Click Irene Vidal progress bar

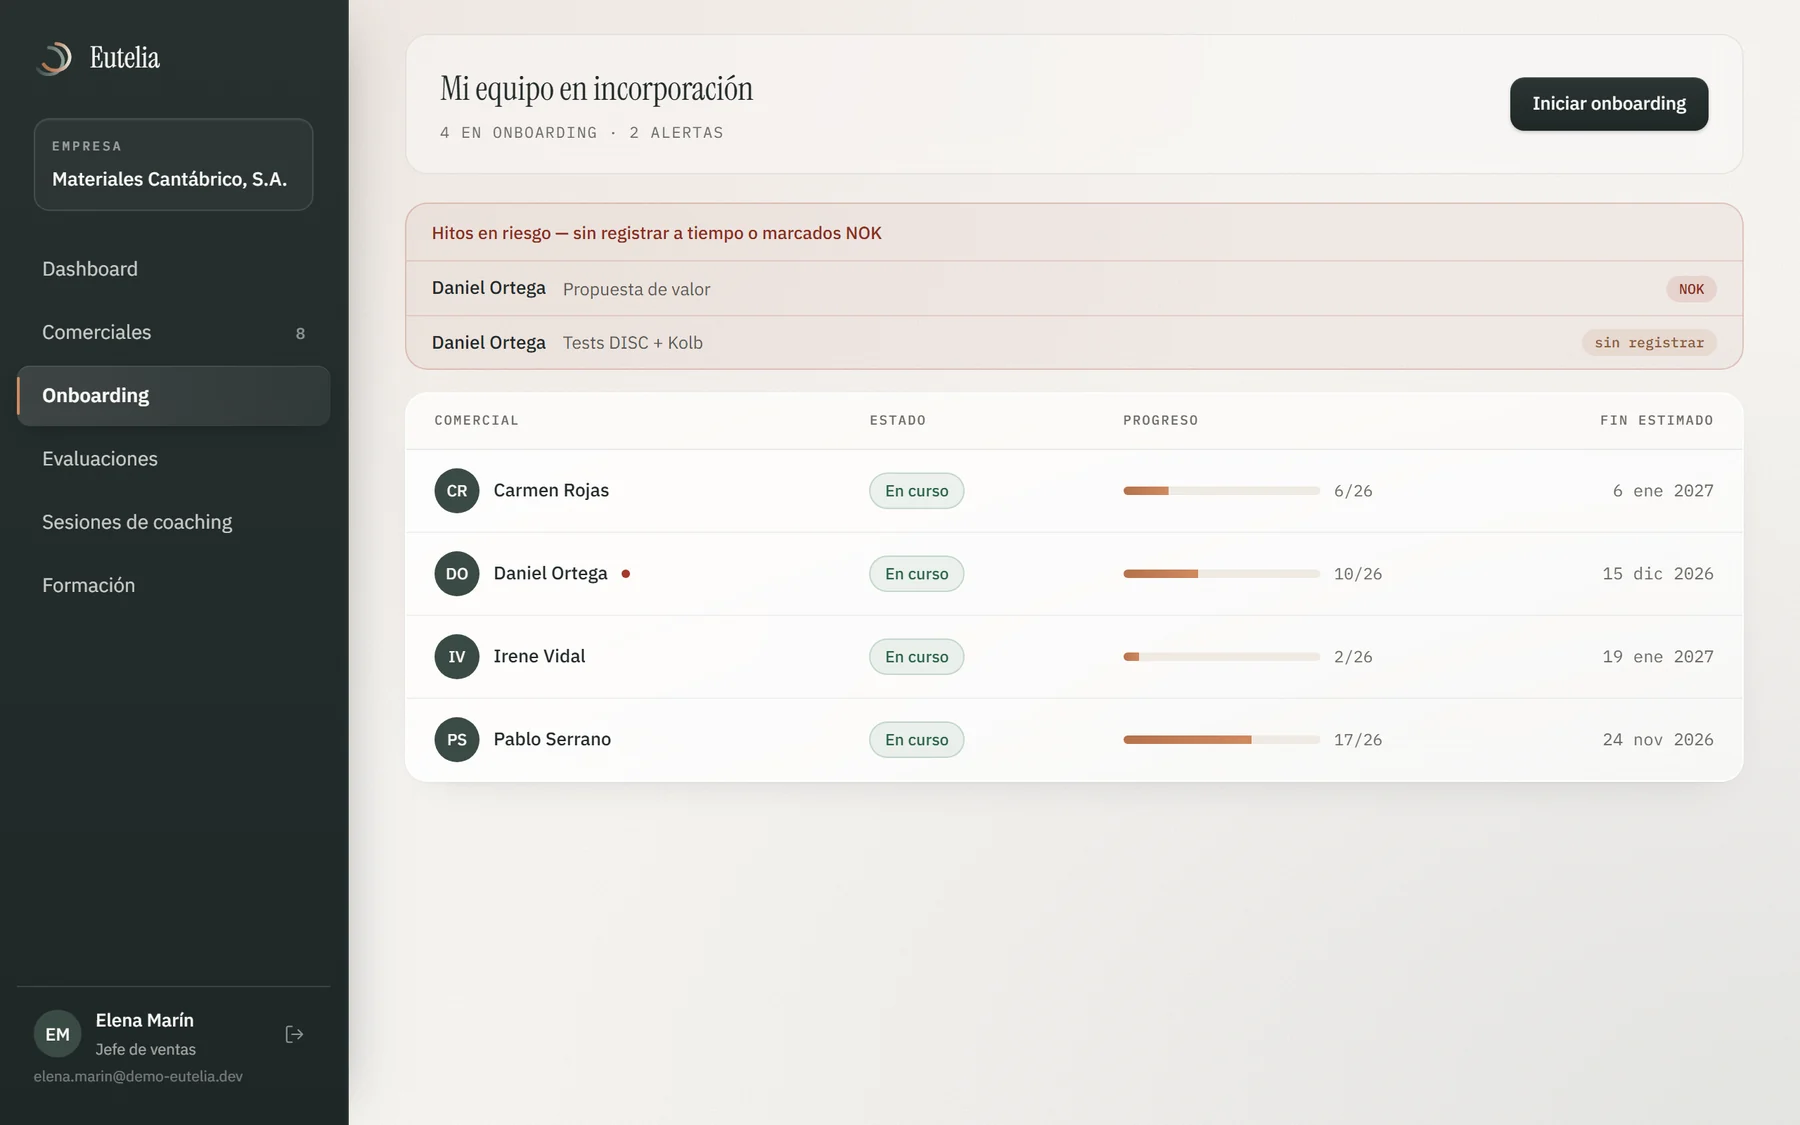[x=1221, y=657]
